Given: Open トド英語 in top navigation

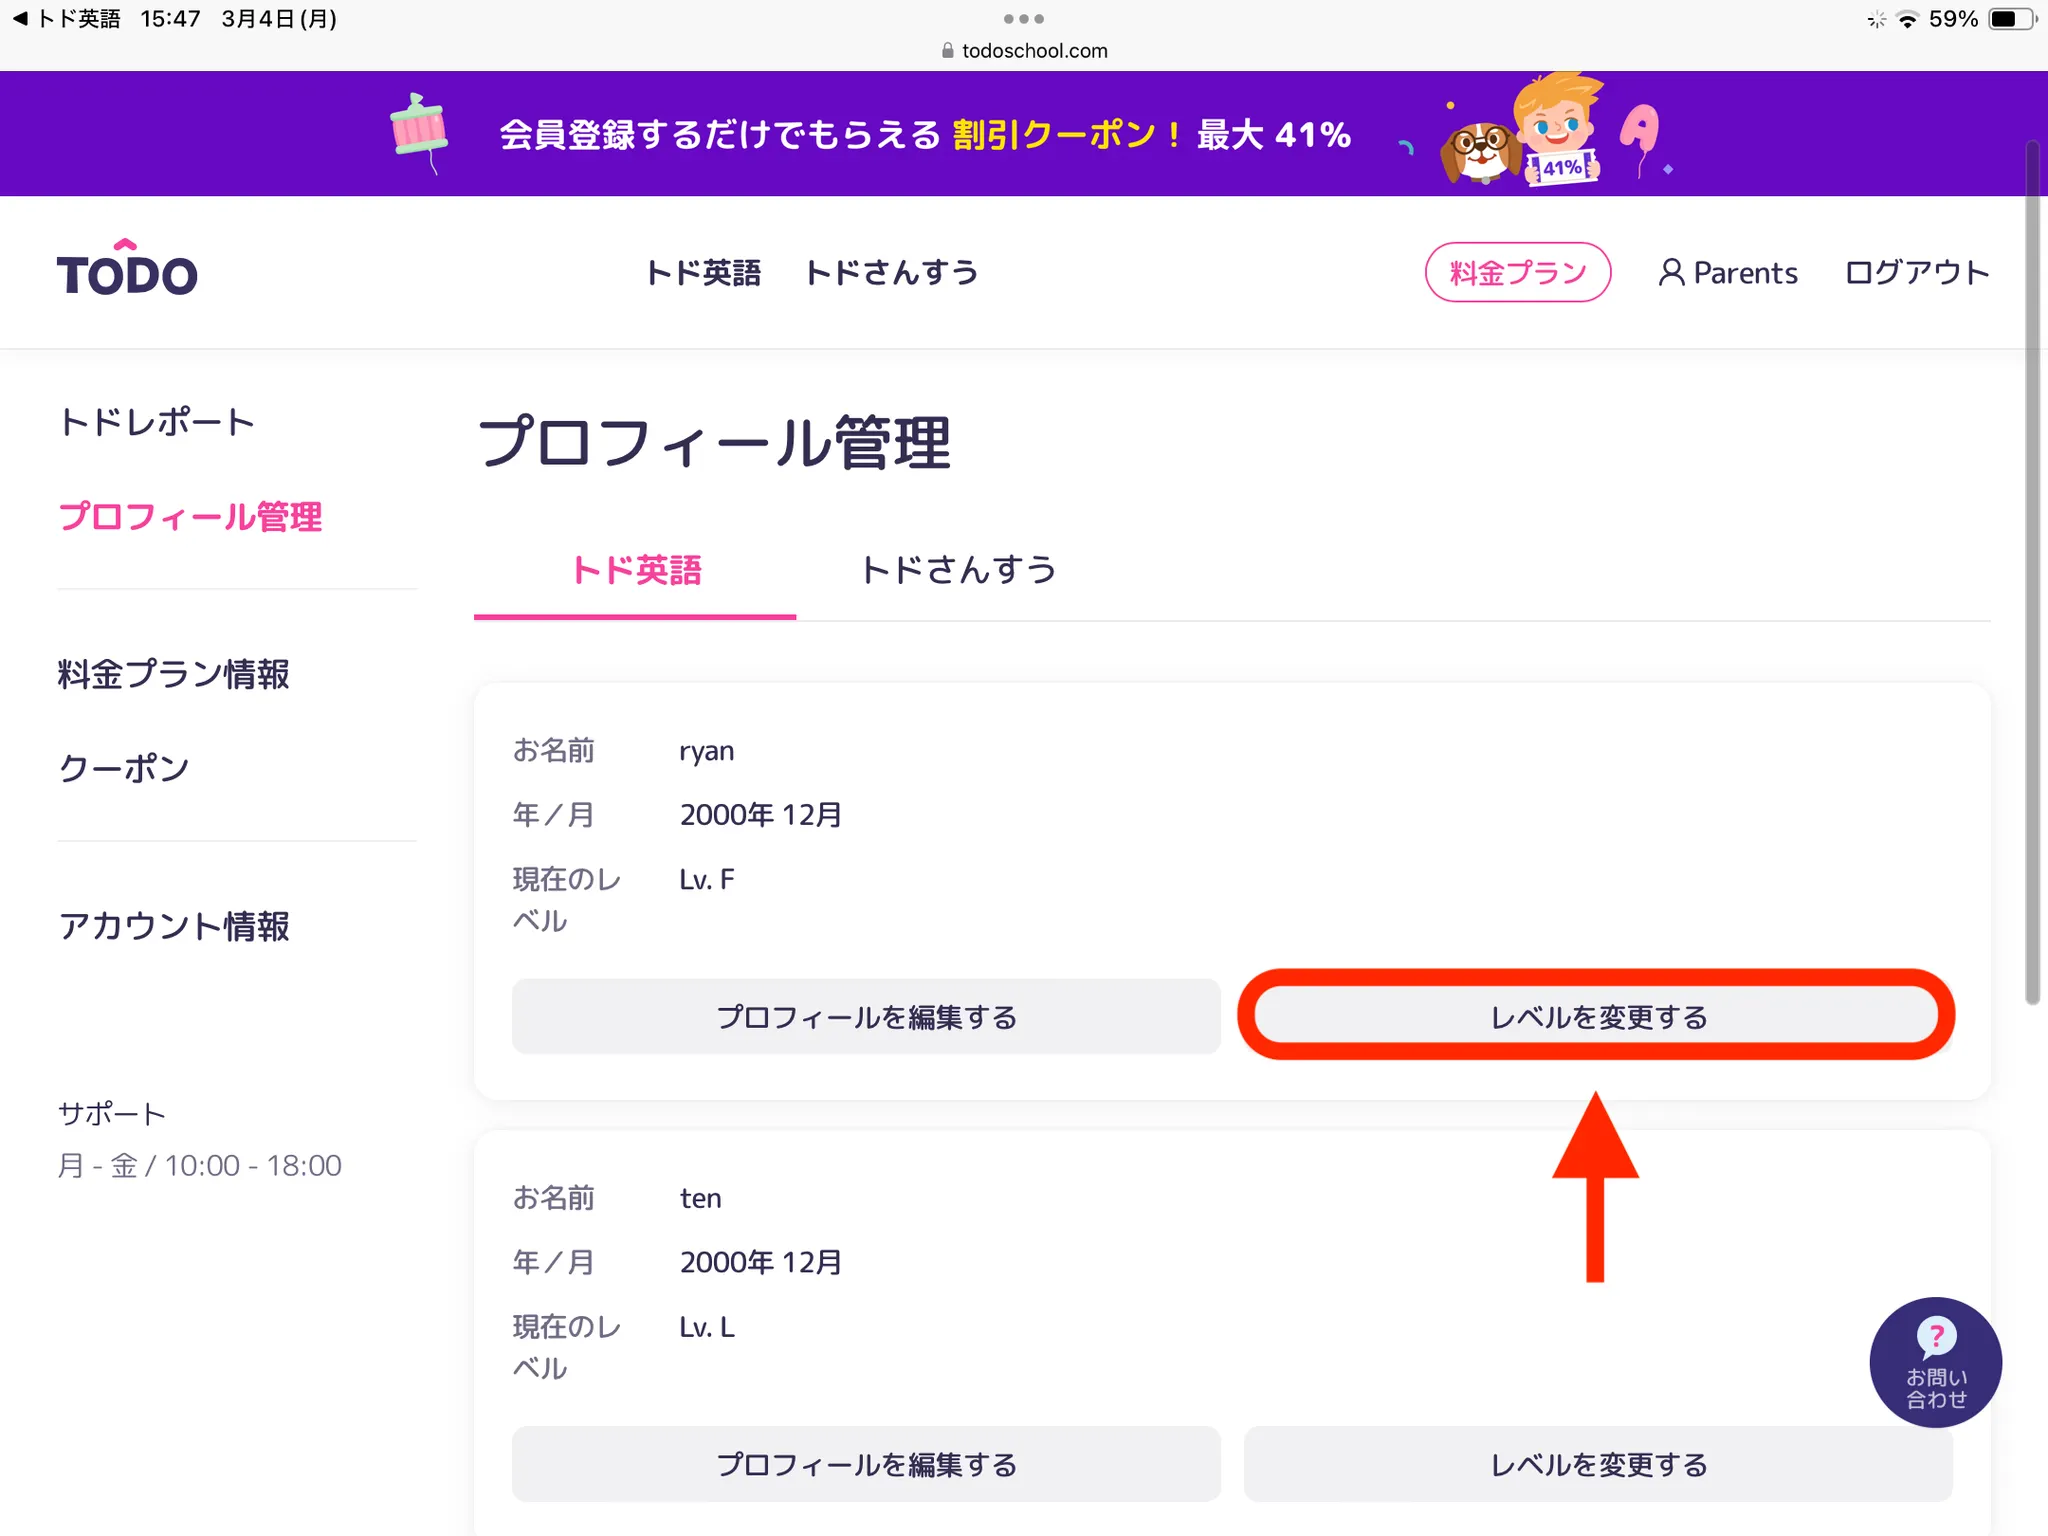Looking at the screenshot, I should coord(703,272).
